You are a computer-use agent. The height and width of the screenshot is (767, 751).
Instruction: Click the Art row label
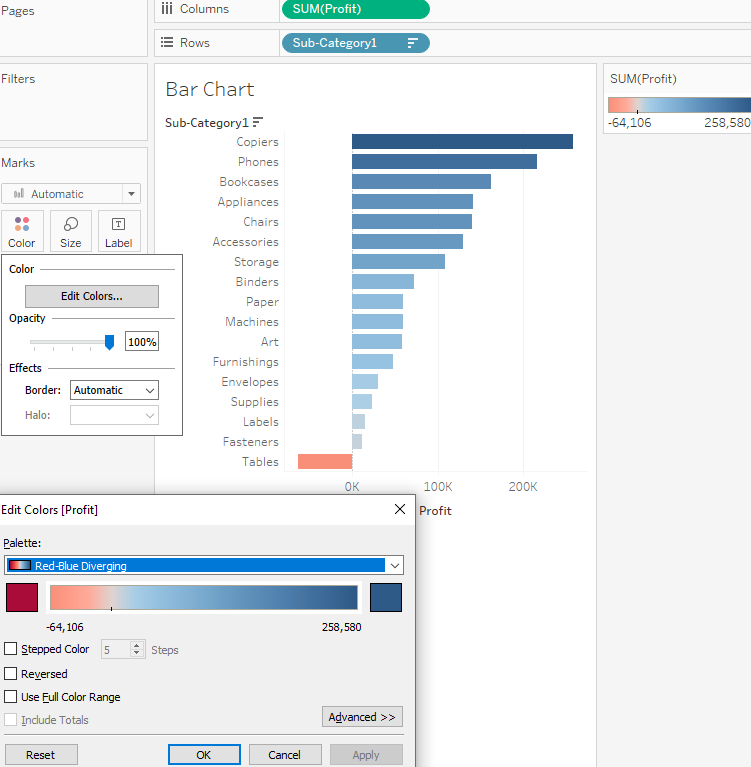[270, 341]
